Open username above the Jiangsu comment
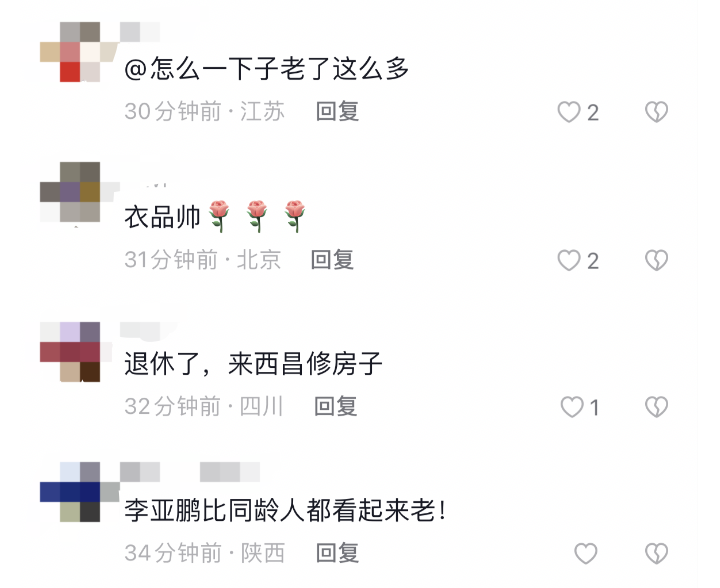This screenshot has height=588, width=720. pos(140,32)
